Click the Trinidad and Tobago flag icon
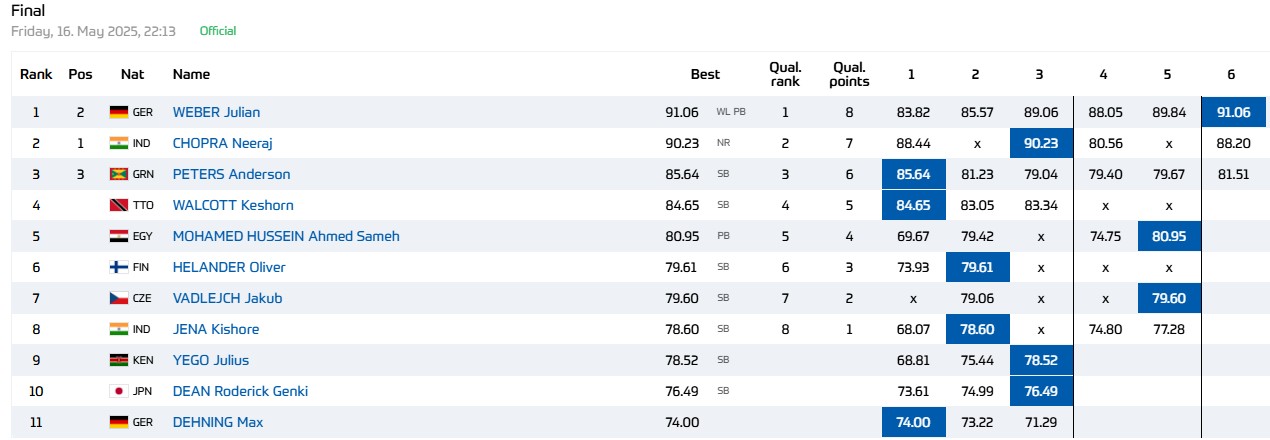The height and width of the screenshot is (440, 1270). (x=119, y=205)
